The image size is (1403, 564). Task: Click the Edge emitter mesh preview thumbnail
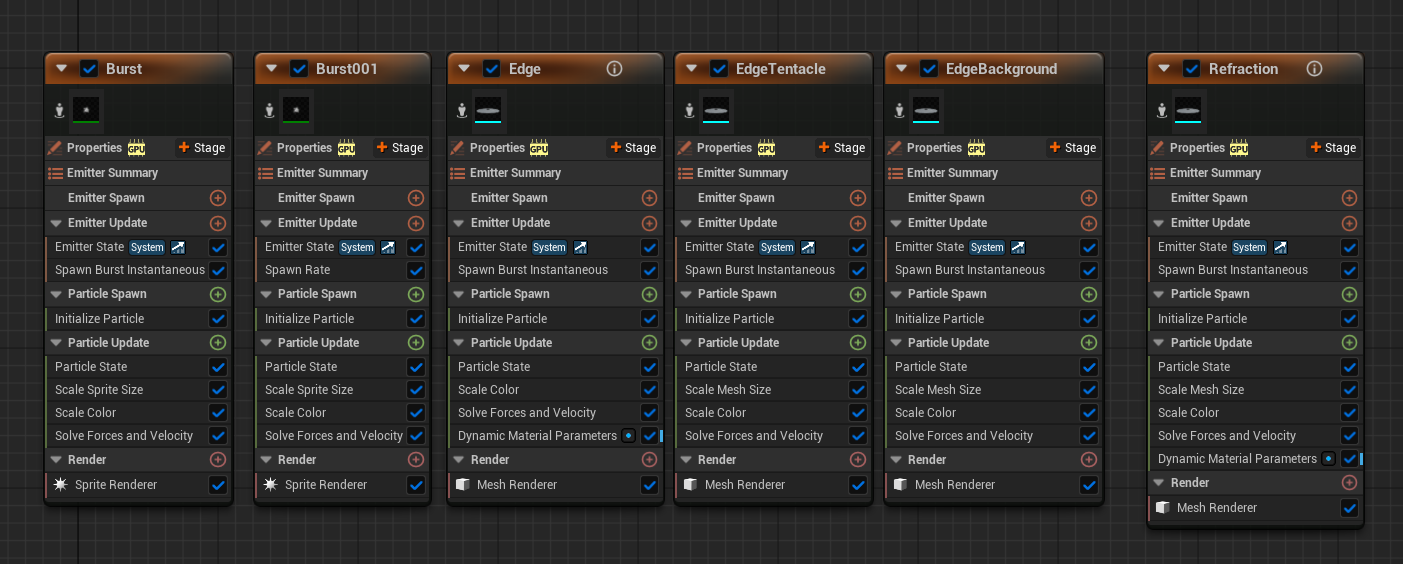tap(489, 110)
